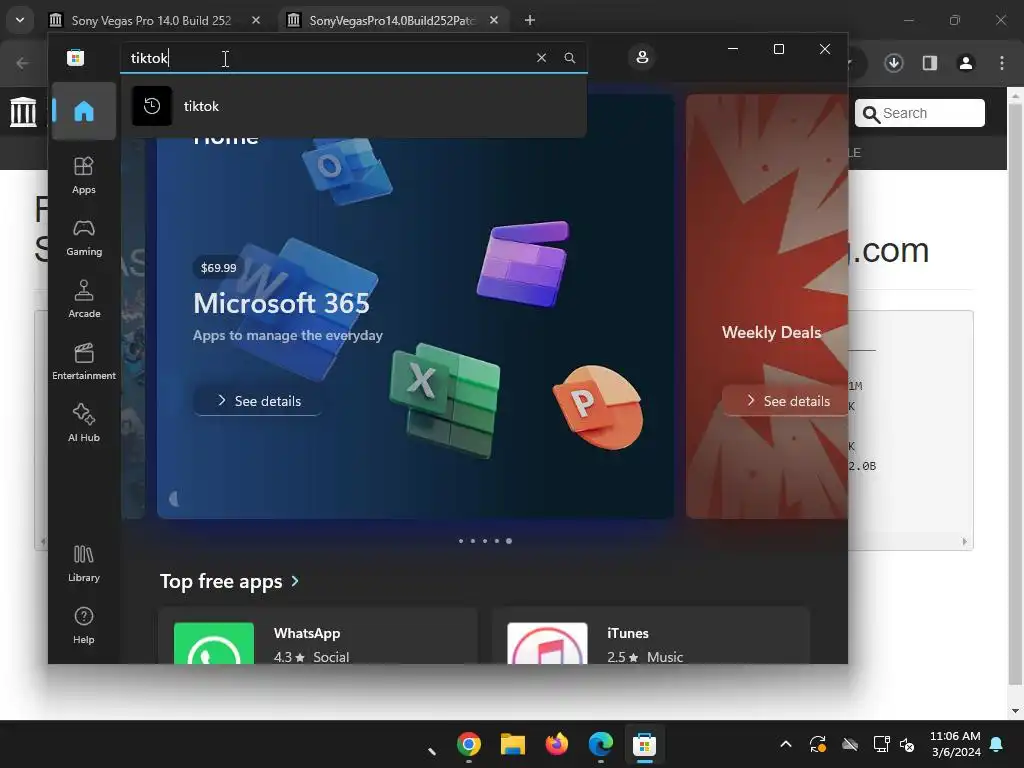Image resolution: width=1024 pixels, height=768 pixels.
Task: Open browser tab search dropdown
Action: (x=20, y=20)
